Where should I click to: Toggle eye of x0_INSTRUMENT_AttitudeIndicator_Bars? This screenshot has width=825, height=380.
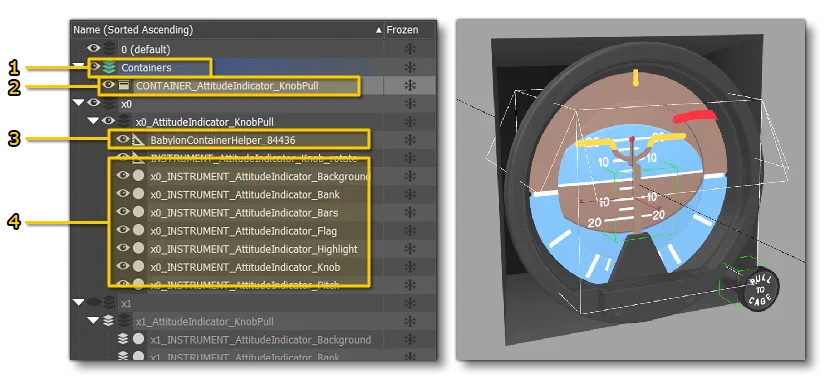pos(123,212)
